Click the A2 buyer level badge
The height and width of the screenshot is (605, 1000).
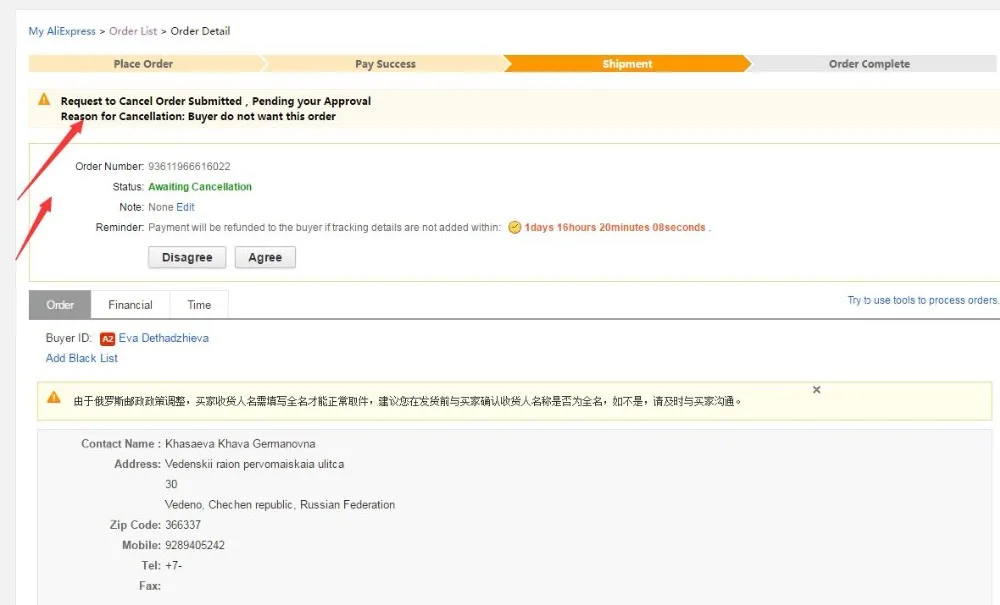[x=107, y=339]
